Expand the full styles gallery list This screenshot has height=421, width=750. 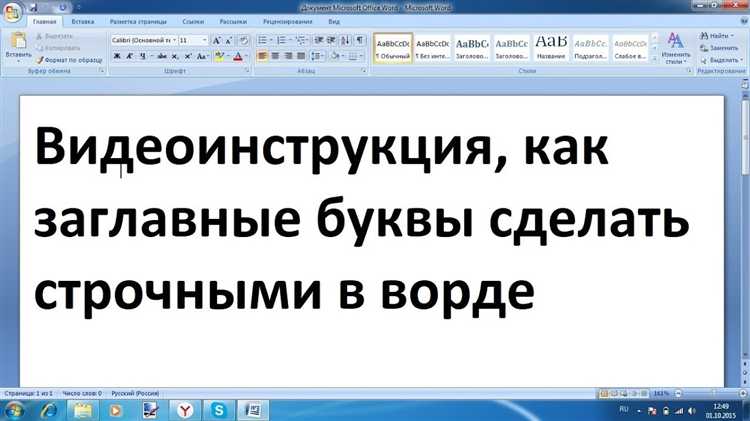(x=654, y=59)
